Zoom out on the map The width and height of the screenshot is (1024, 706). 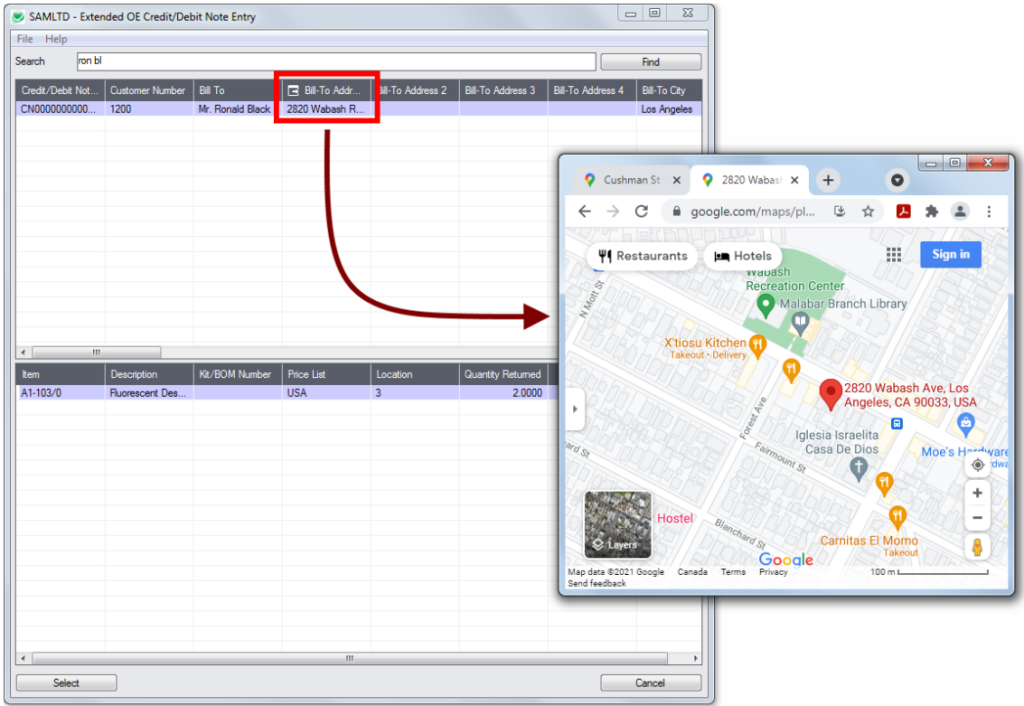(x=978, y=518)
